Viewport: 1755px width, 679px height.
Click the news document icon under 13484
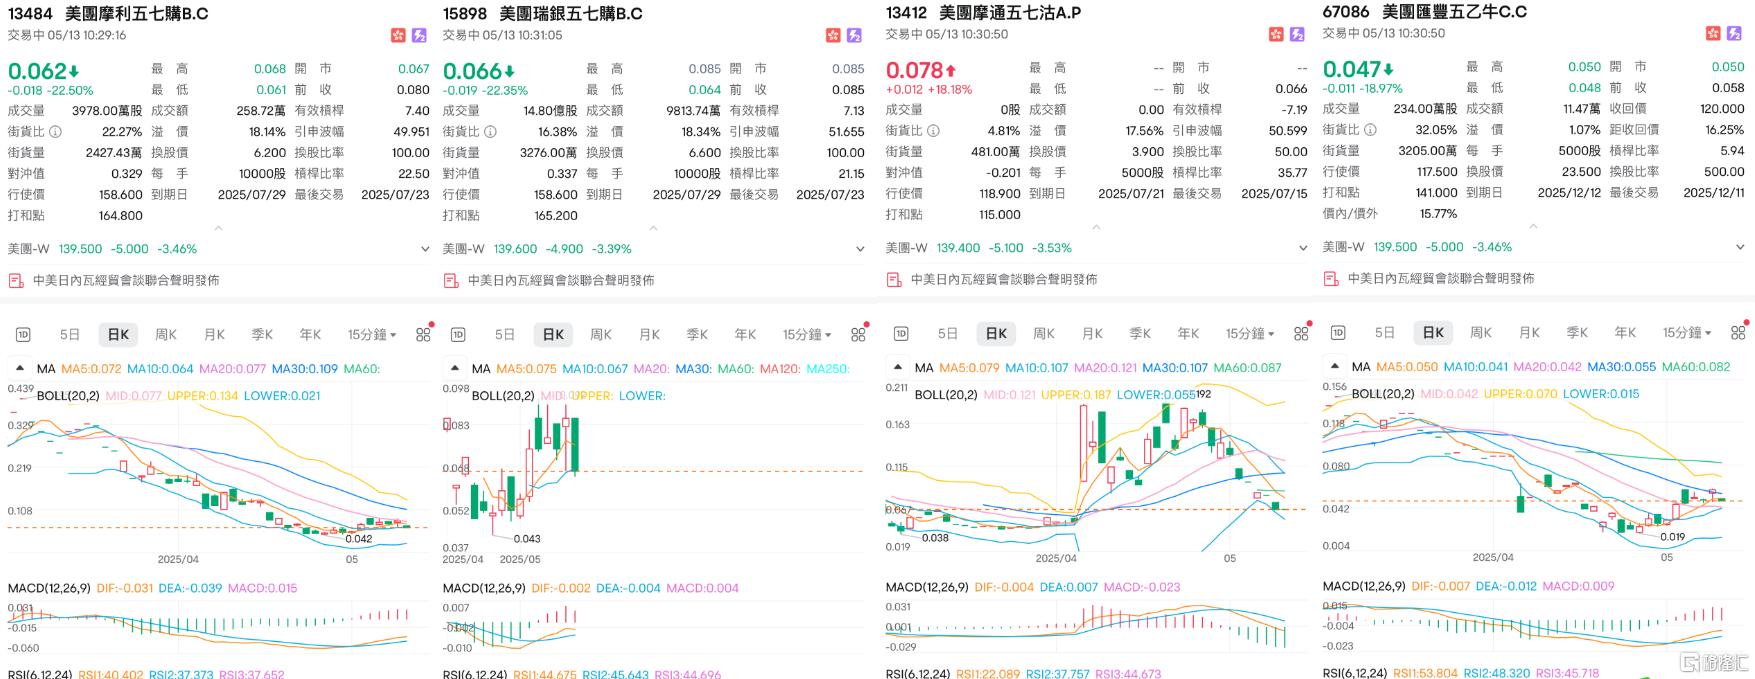click(16, 280)
